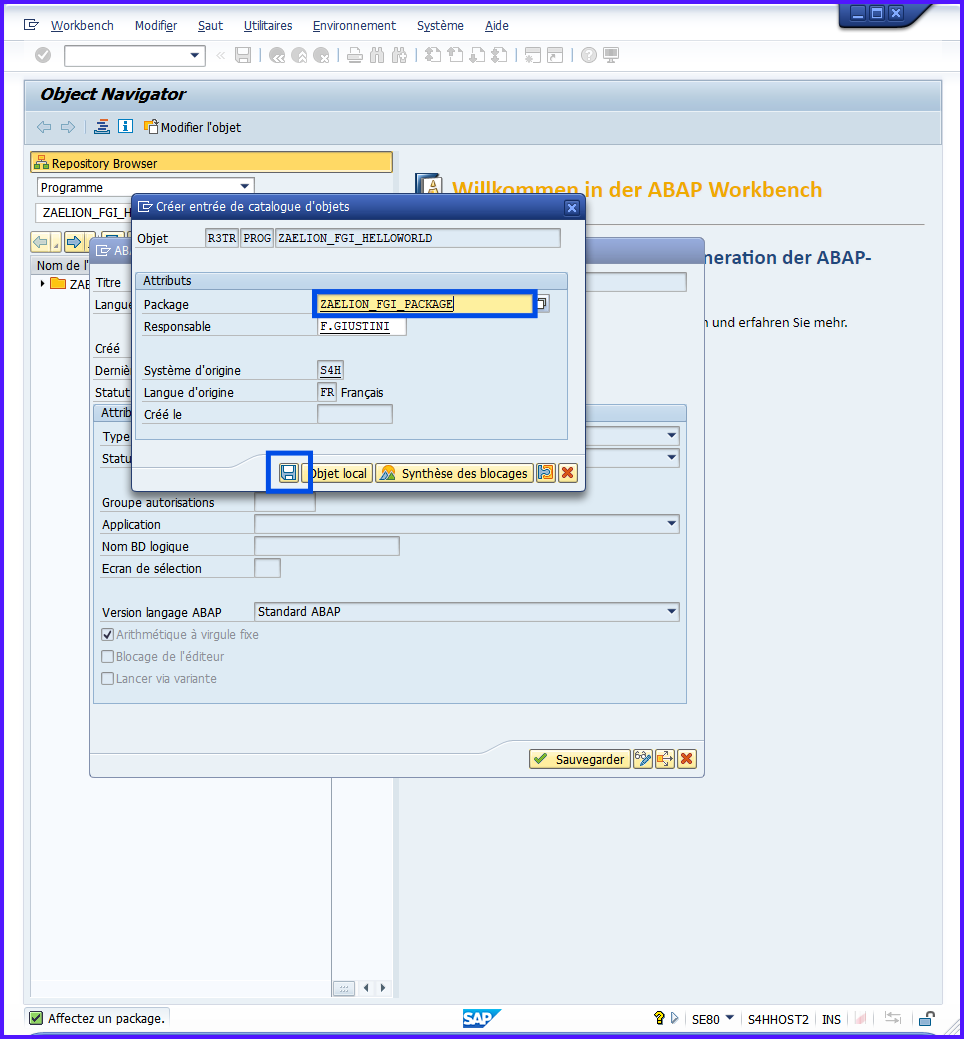
Task: Open the Application dropdown list
Action: [x=671, y=524]
